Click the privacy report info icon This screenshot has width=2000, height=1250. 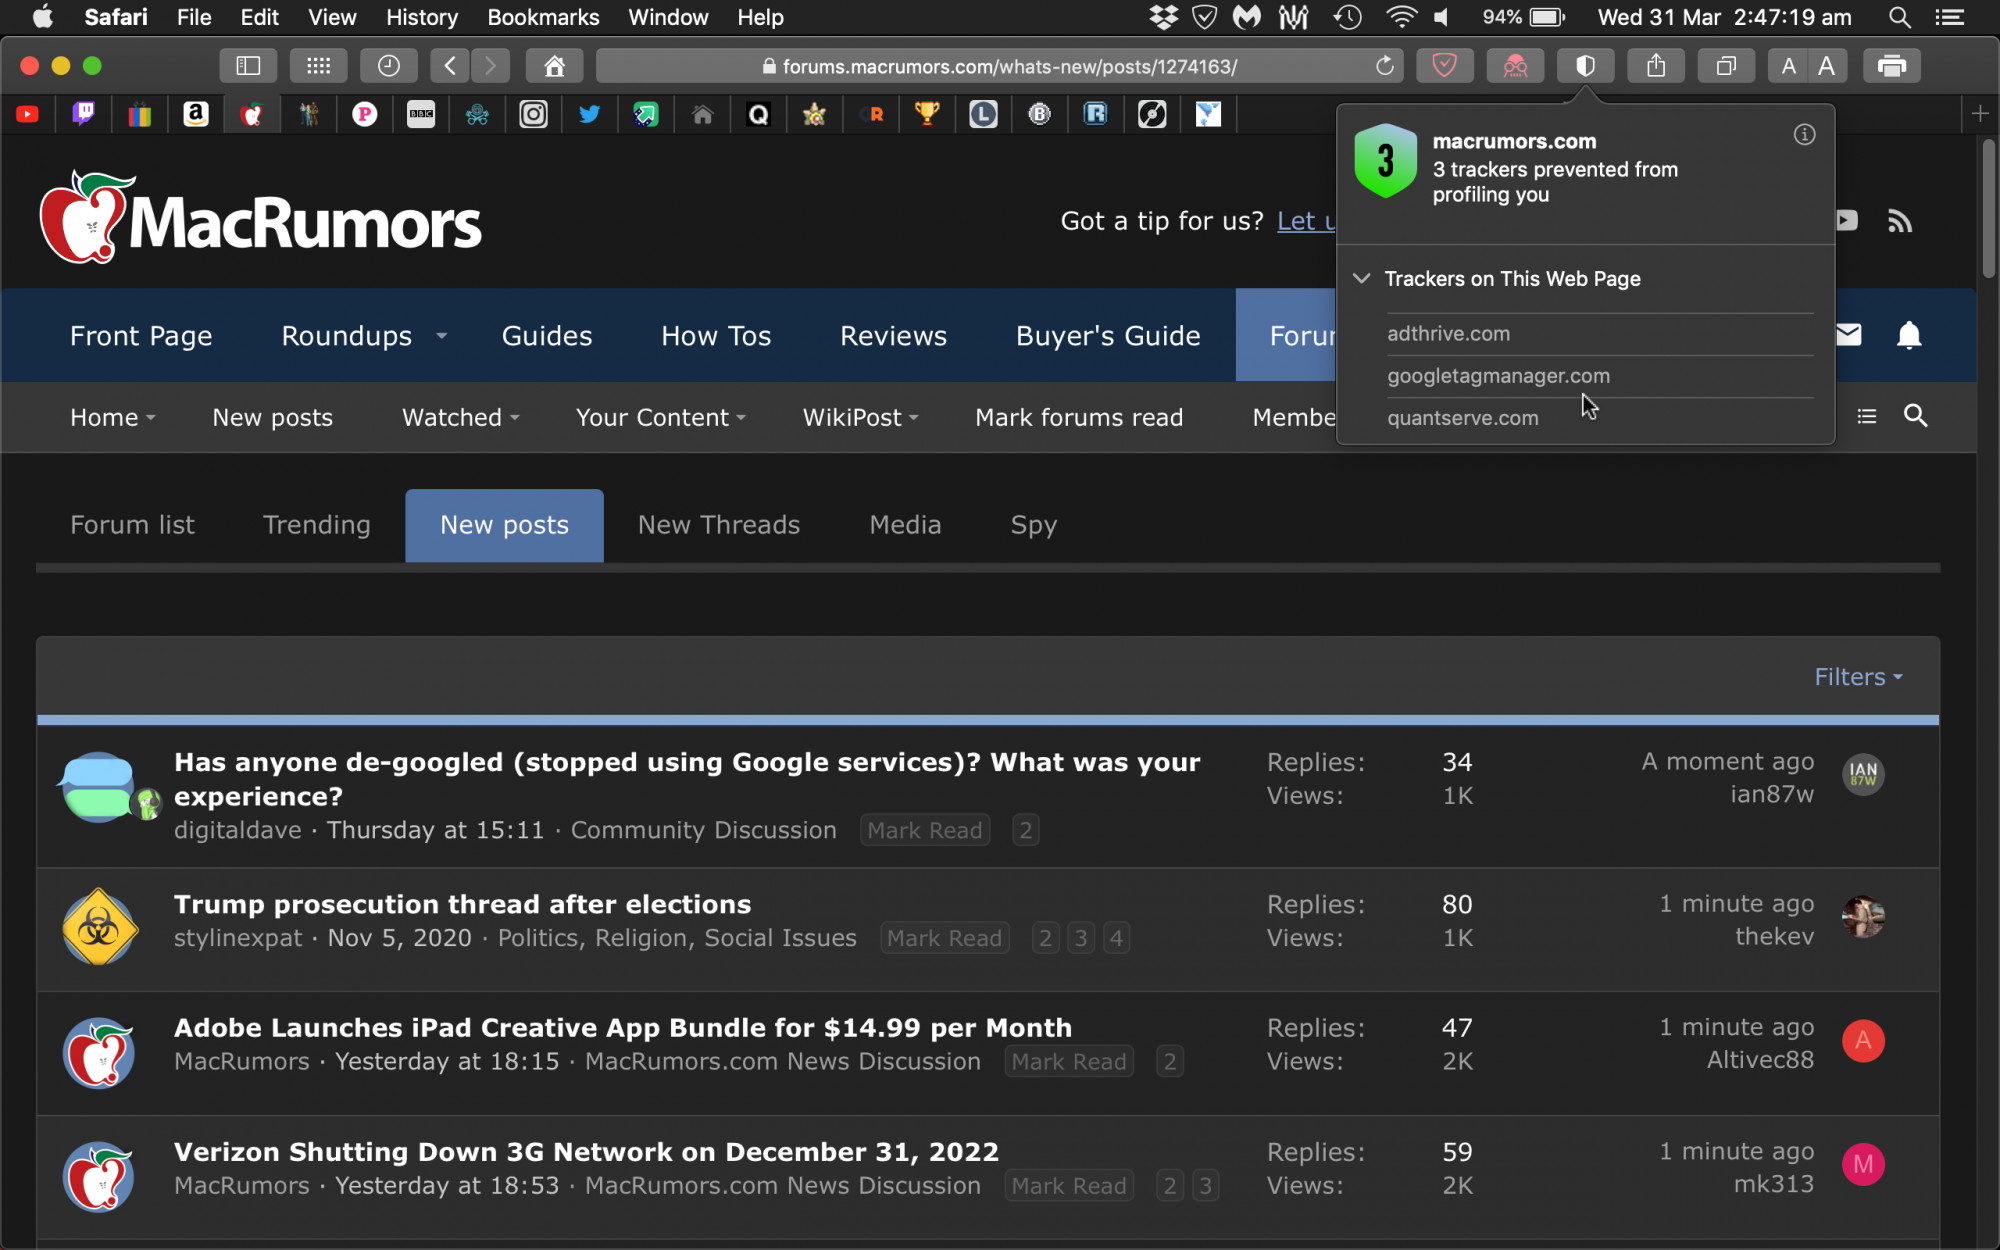click(x=1804, y=135)
